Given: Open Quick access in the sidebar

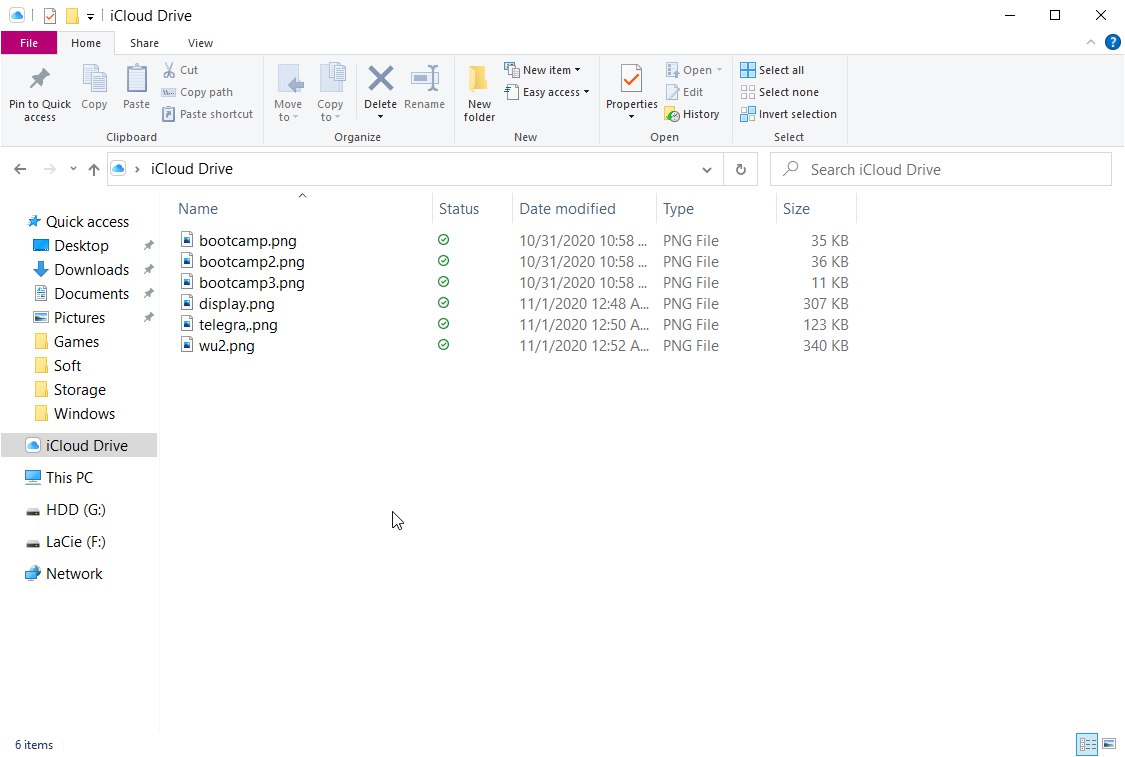Looking at the screenshot, I should pyautogui.click(x=78, y=222).
